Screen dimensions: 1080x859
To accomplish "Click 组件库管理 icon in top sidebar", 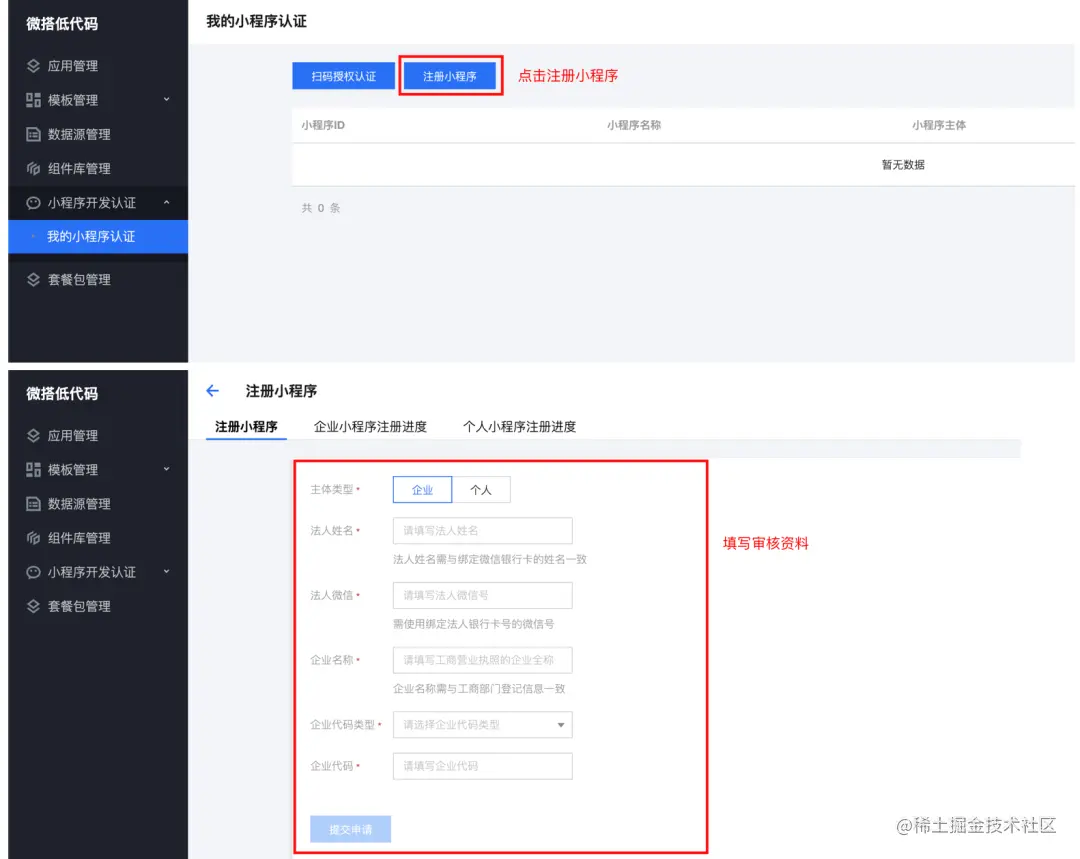I will coord(33,168).
